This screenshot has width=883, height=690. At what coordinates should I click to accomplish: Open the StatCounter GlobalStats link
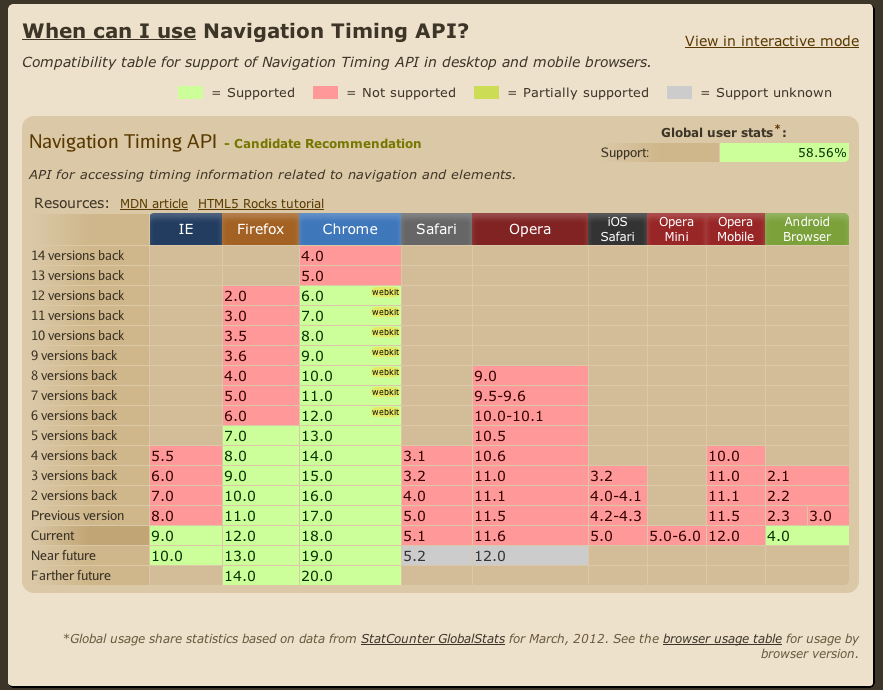(x=432, y=639)
